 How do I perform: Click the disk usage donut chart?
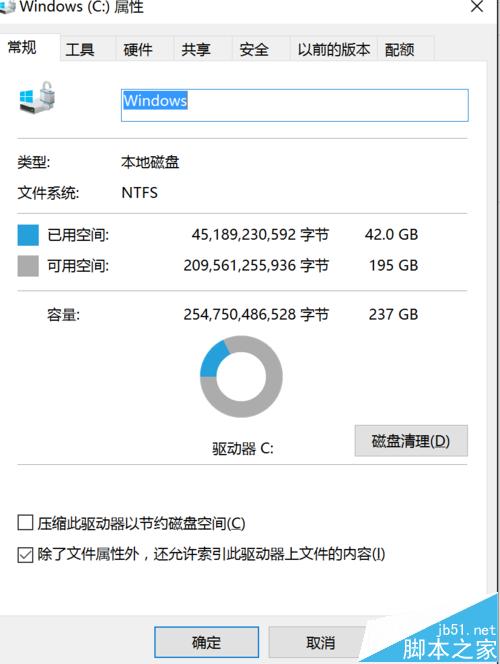pos(241,376)
